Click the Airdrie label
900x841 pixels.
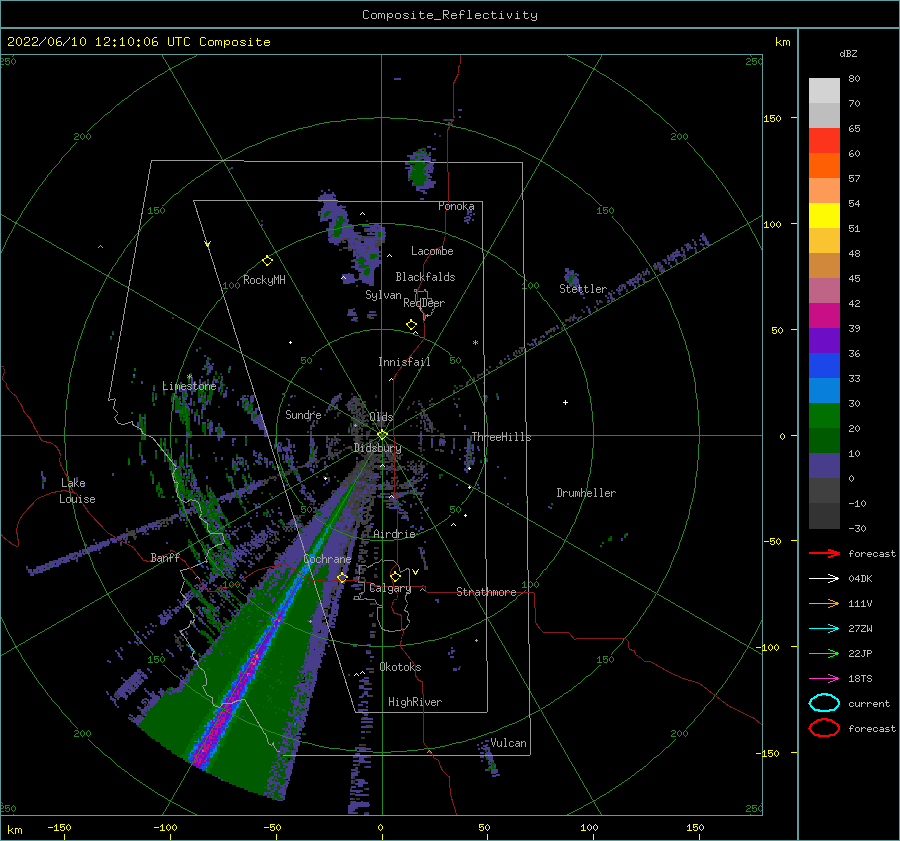point(394,534)
